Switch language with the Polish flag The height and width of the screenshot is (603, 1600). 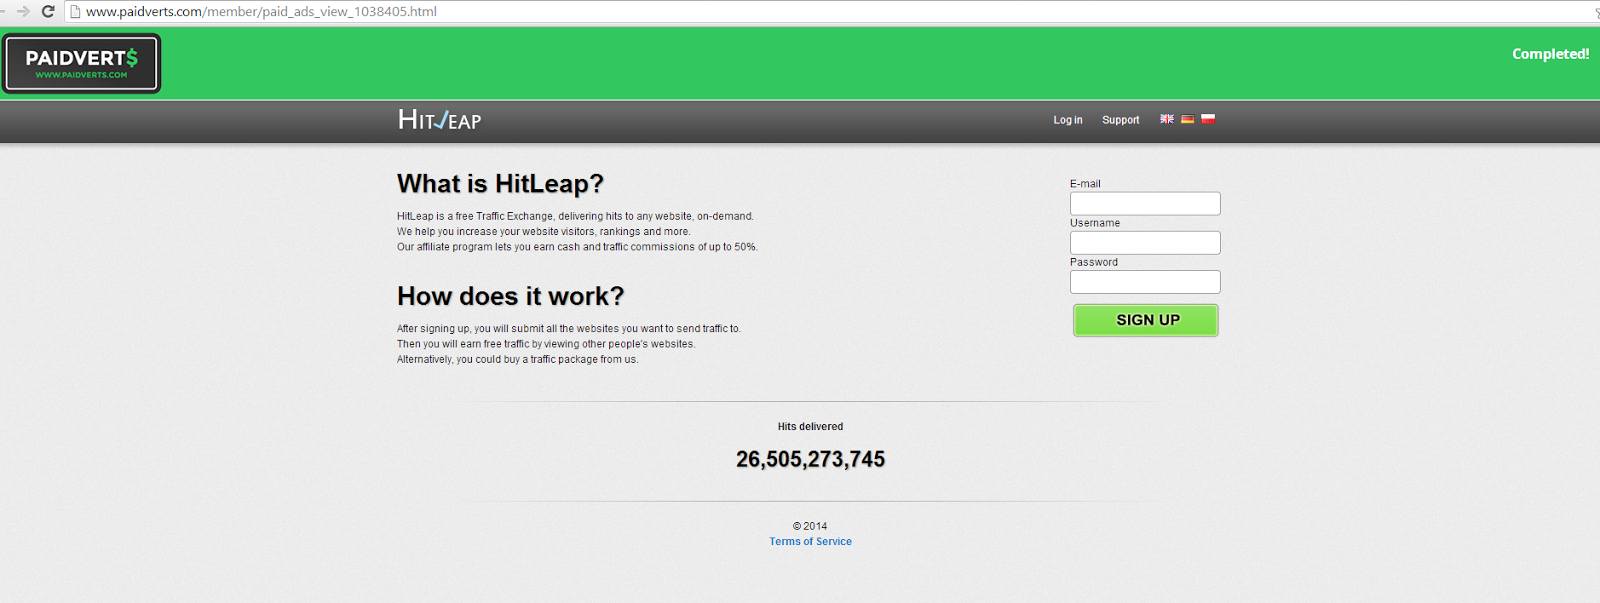(1208, 119)
